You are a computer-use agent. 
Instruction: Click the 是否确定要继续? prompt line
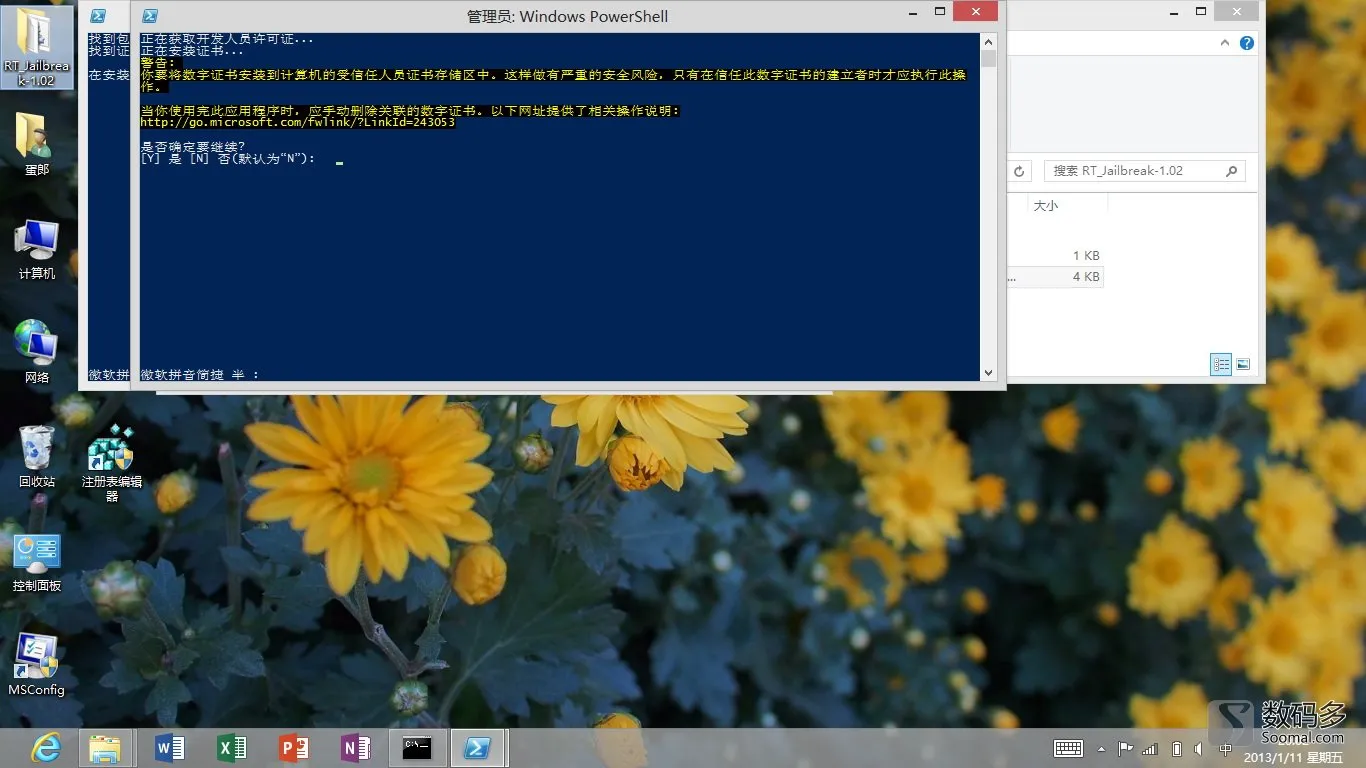tap(193, 147)
